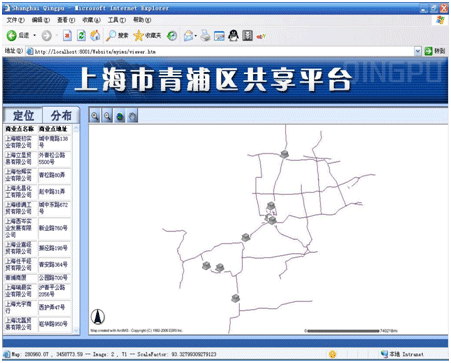
Task: Click the north arrow compass icon on map
Action: (x=98, y=317)
